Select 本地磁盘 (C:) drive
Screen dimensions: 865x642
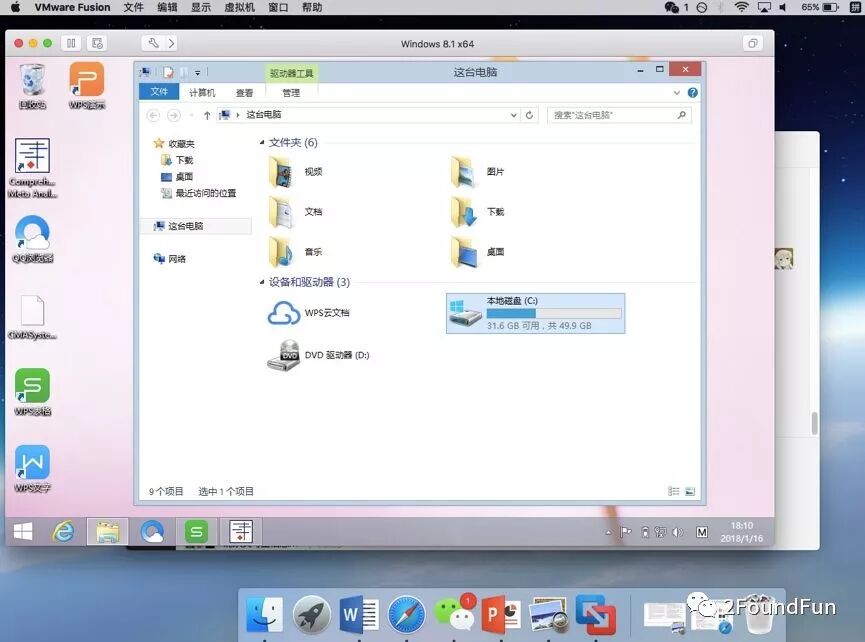point(535,313)
